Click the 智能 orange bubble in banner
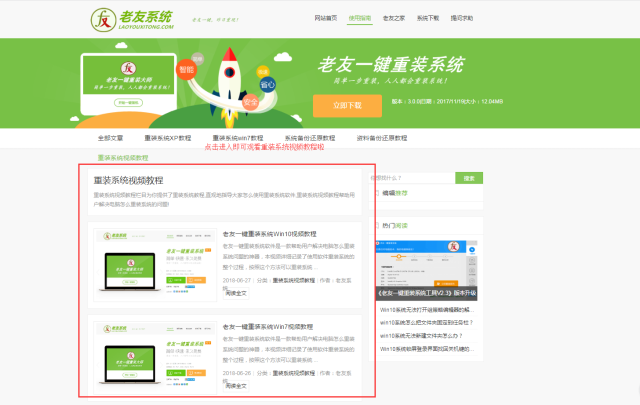Screen dimensions: 640x405 point(186,69)
